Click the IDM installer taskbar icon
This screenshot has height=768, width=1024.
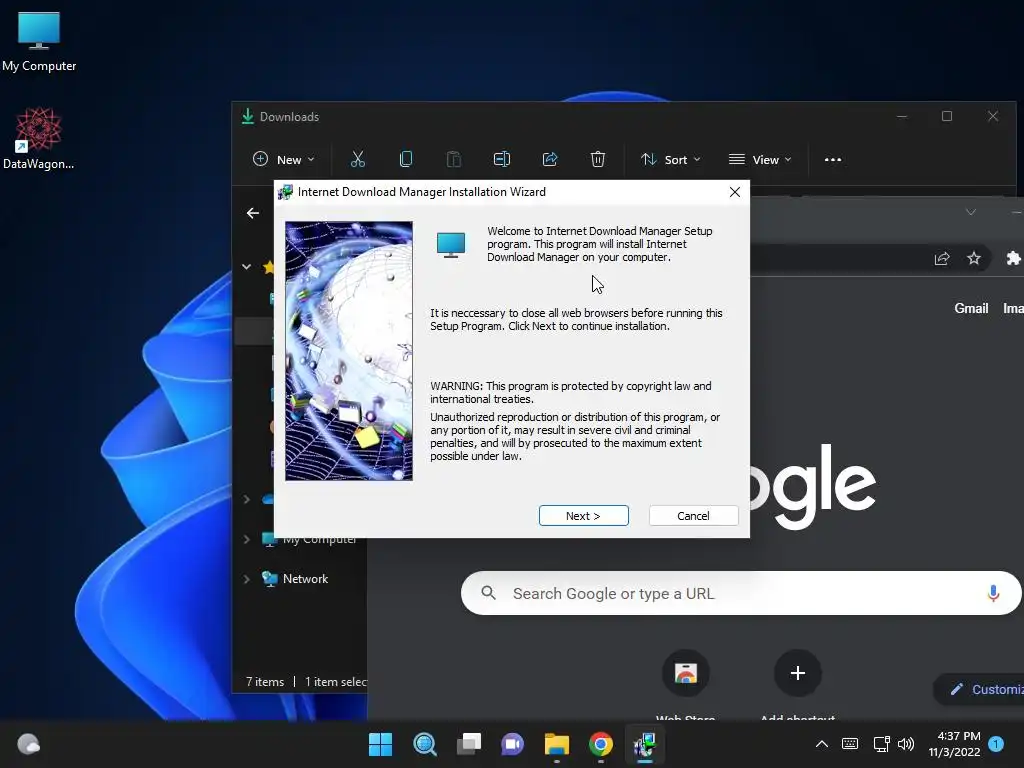point(645,744)
